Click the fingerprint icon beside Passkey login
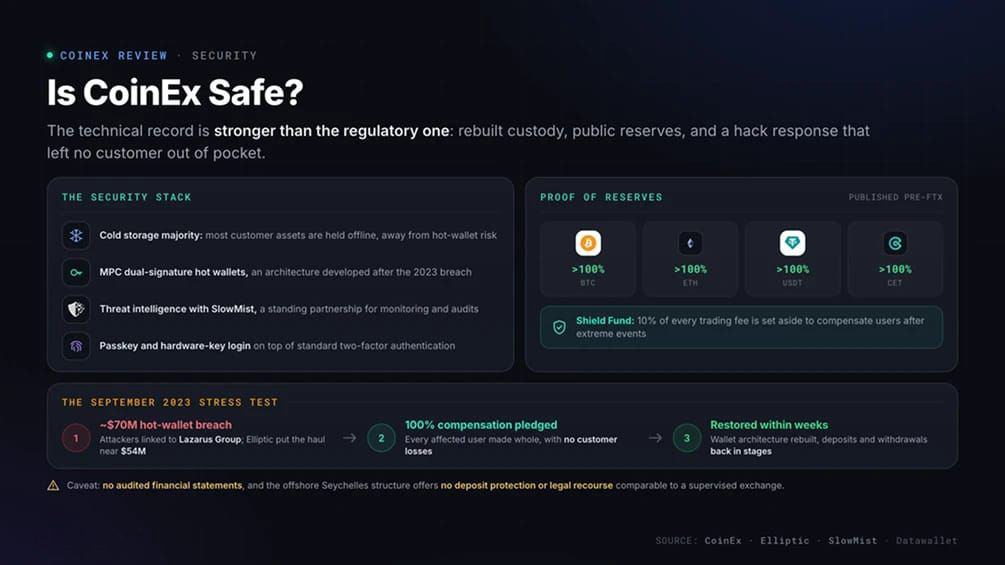 [x=76, y=346]
